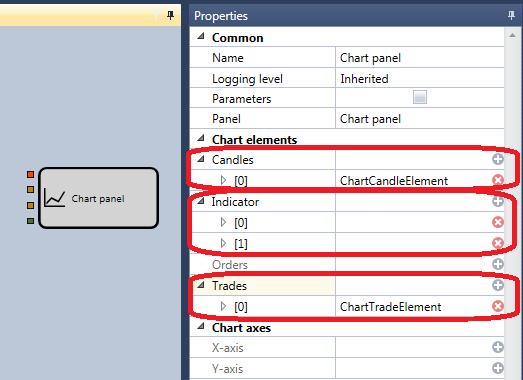Select the second amber input socket
The width and height of the screenshot is (523, 380).
30,189
